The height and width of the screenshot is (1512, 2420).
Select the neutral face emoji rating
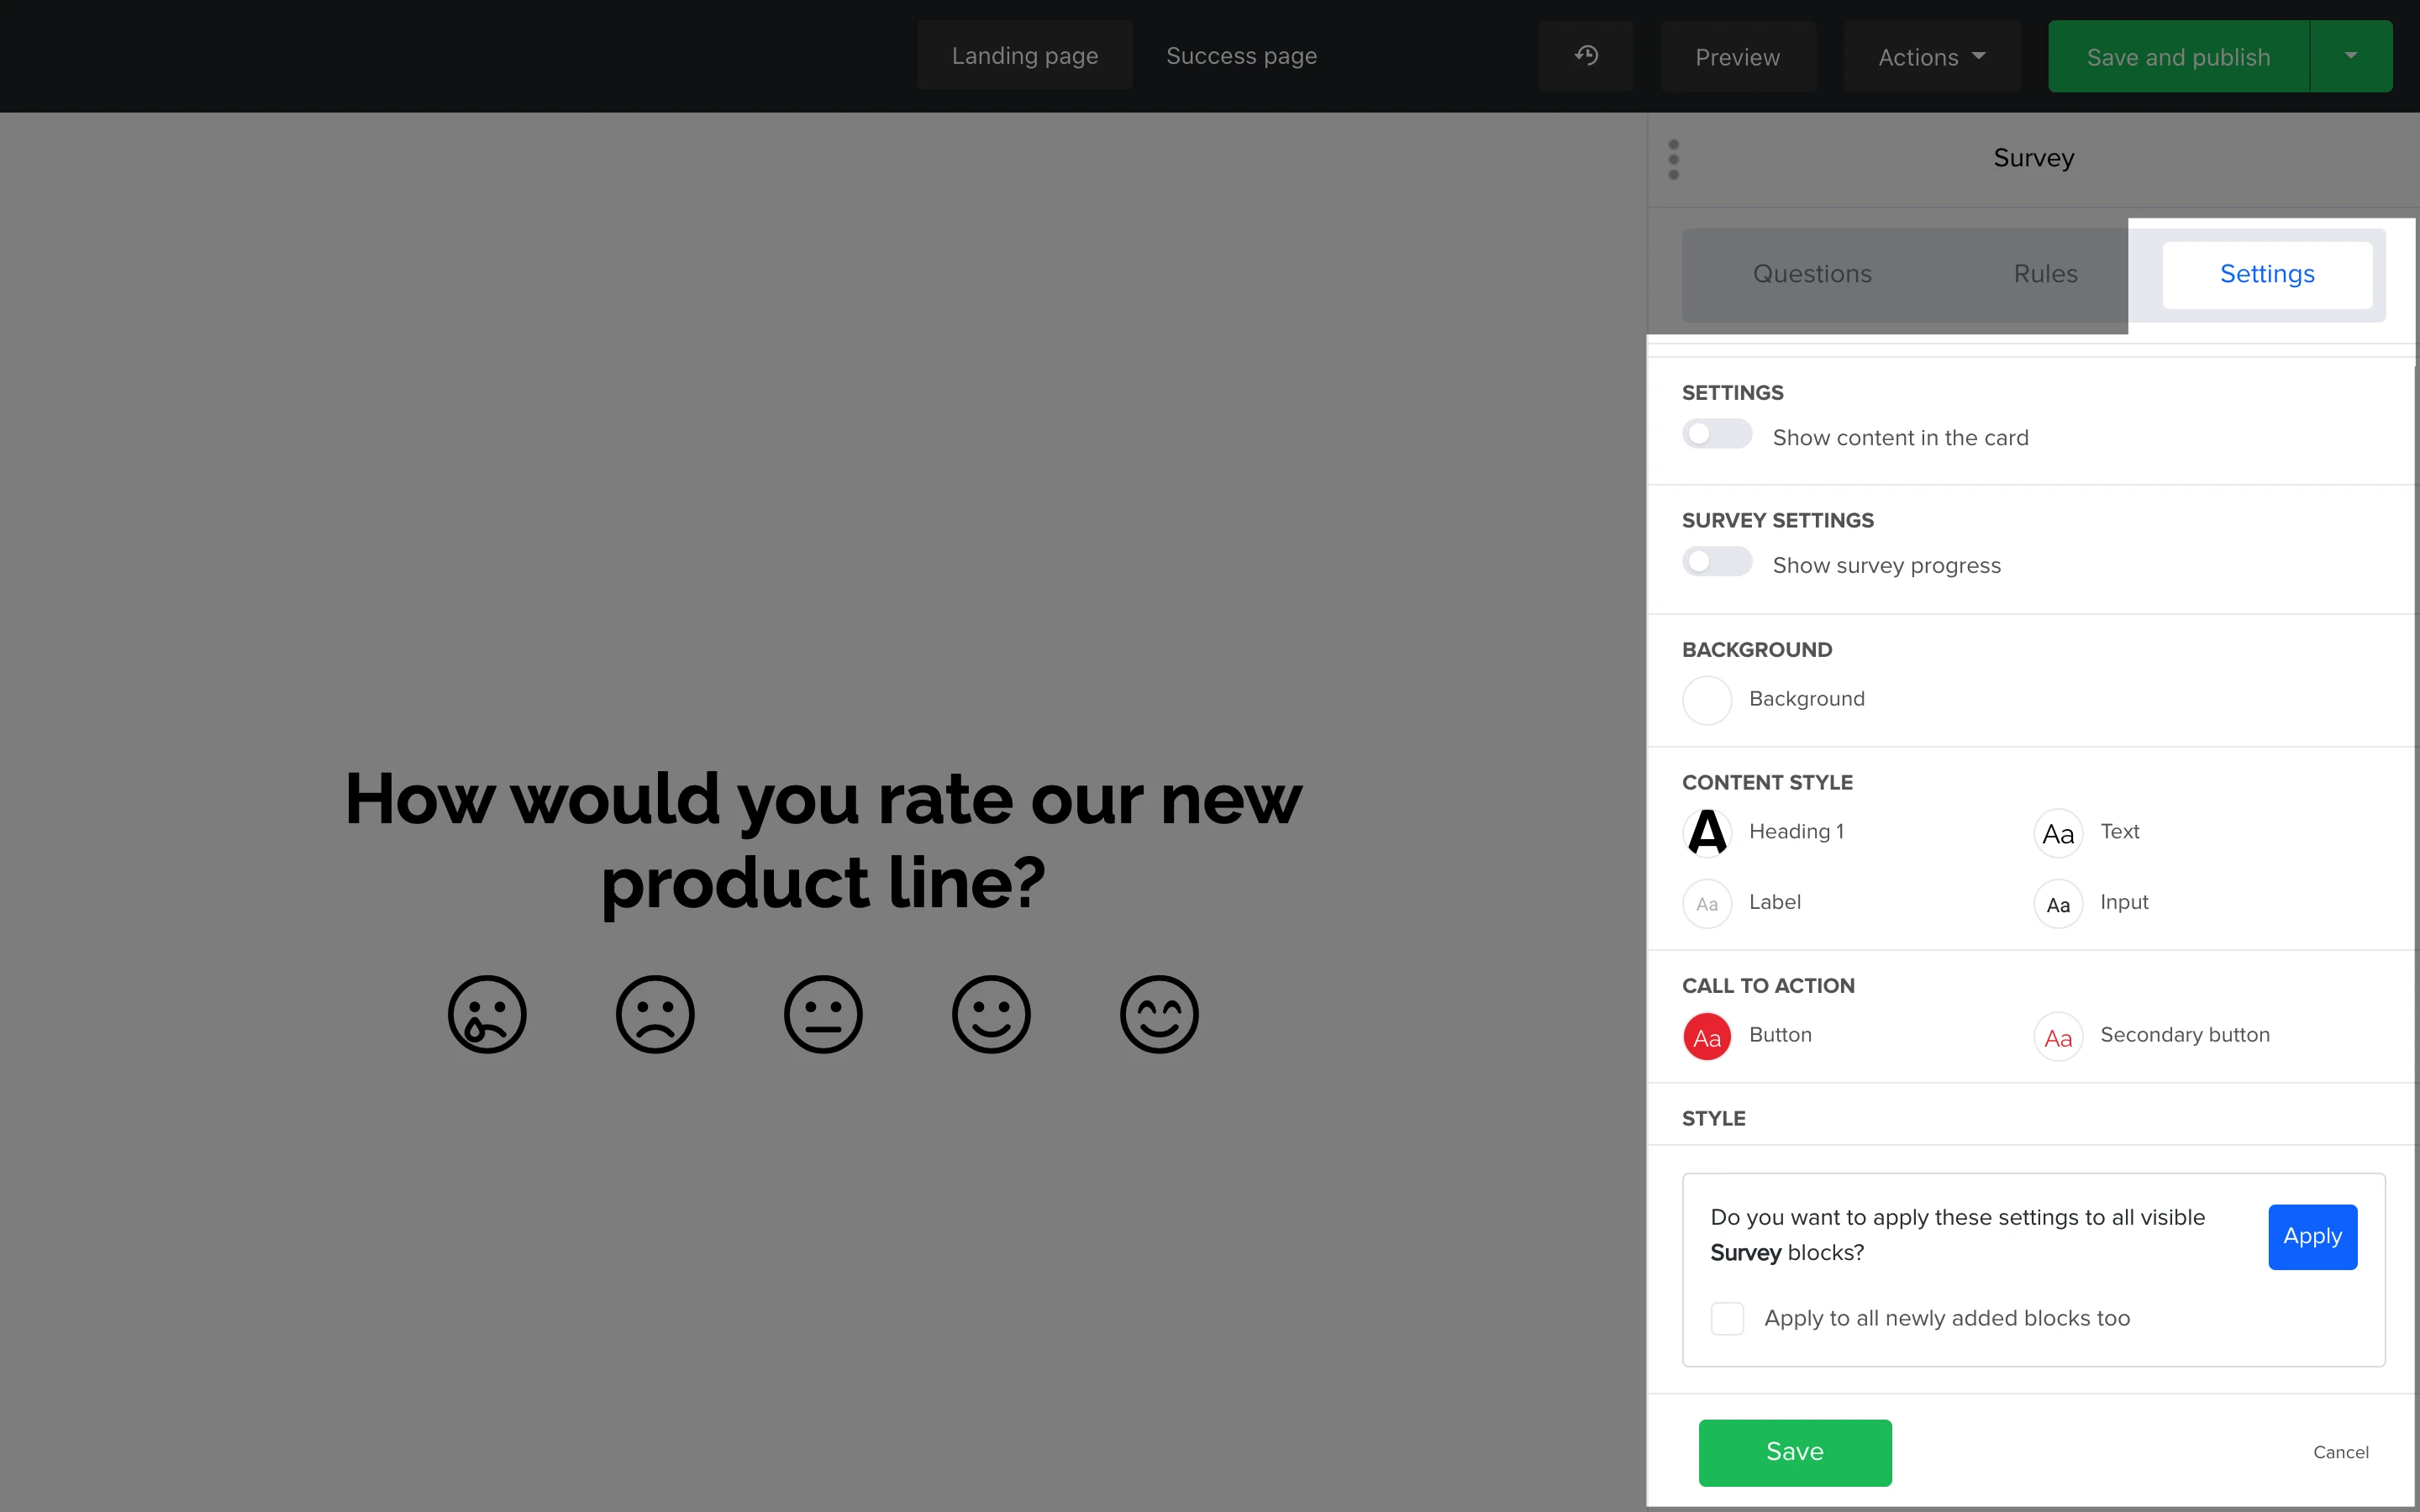click(x=823, y=1014)
